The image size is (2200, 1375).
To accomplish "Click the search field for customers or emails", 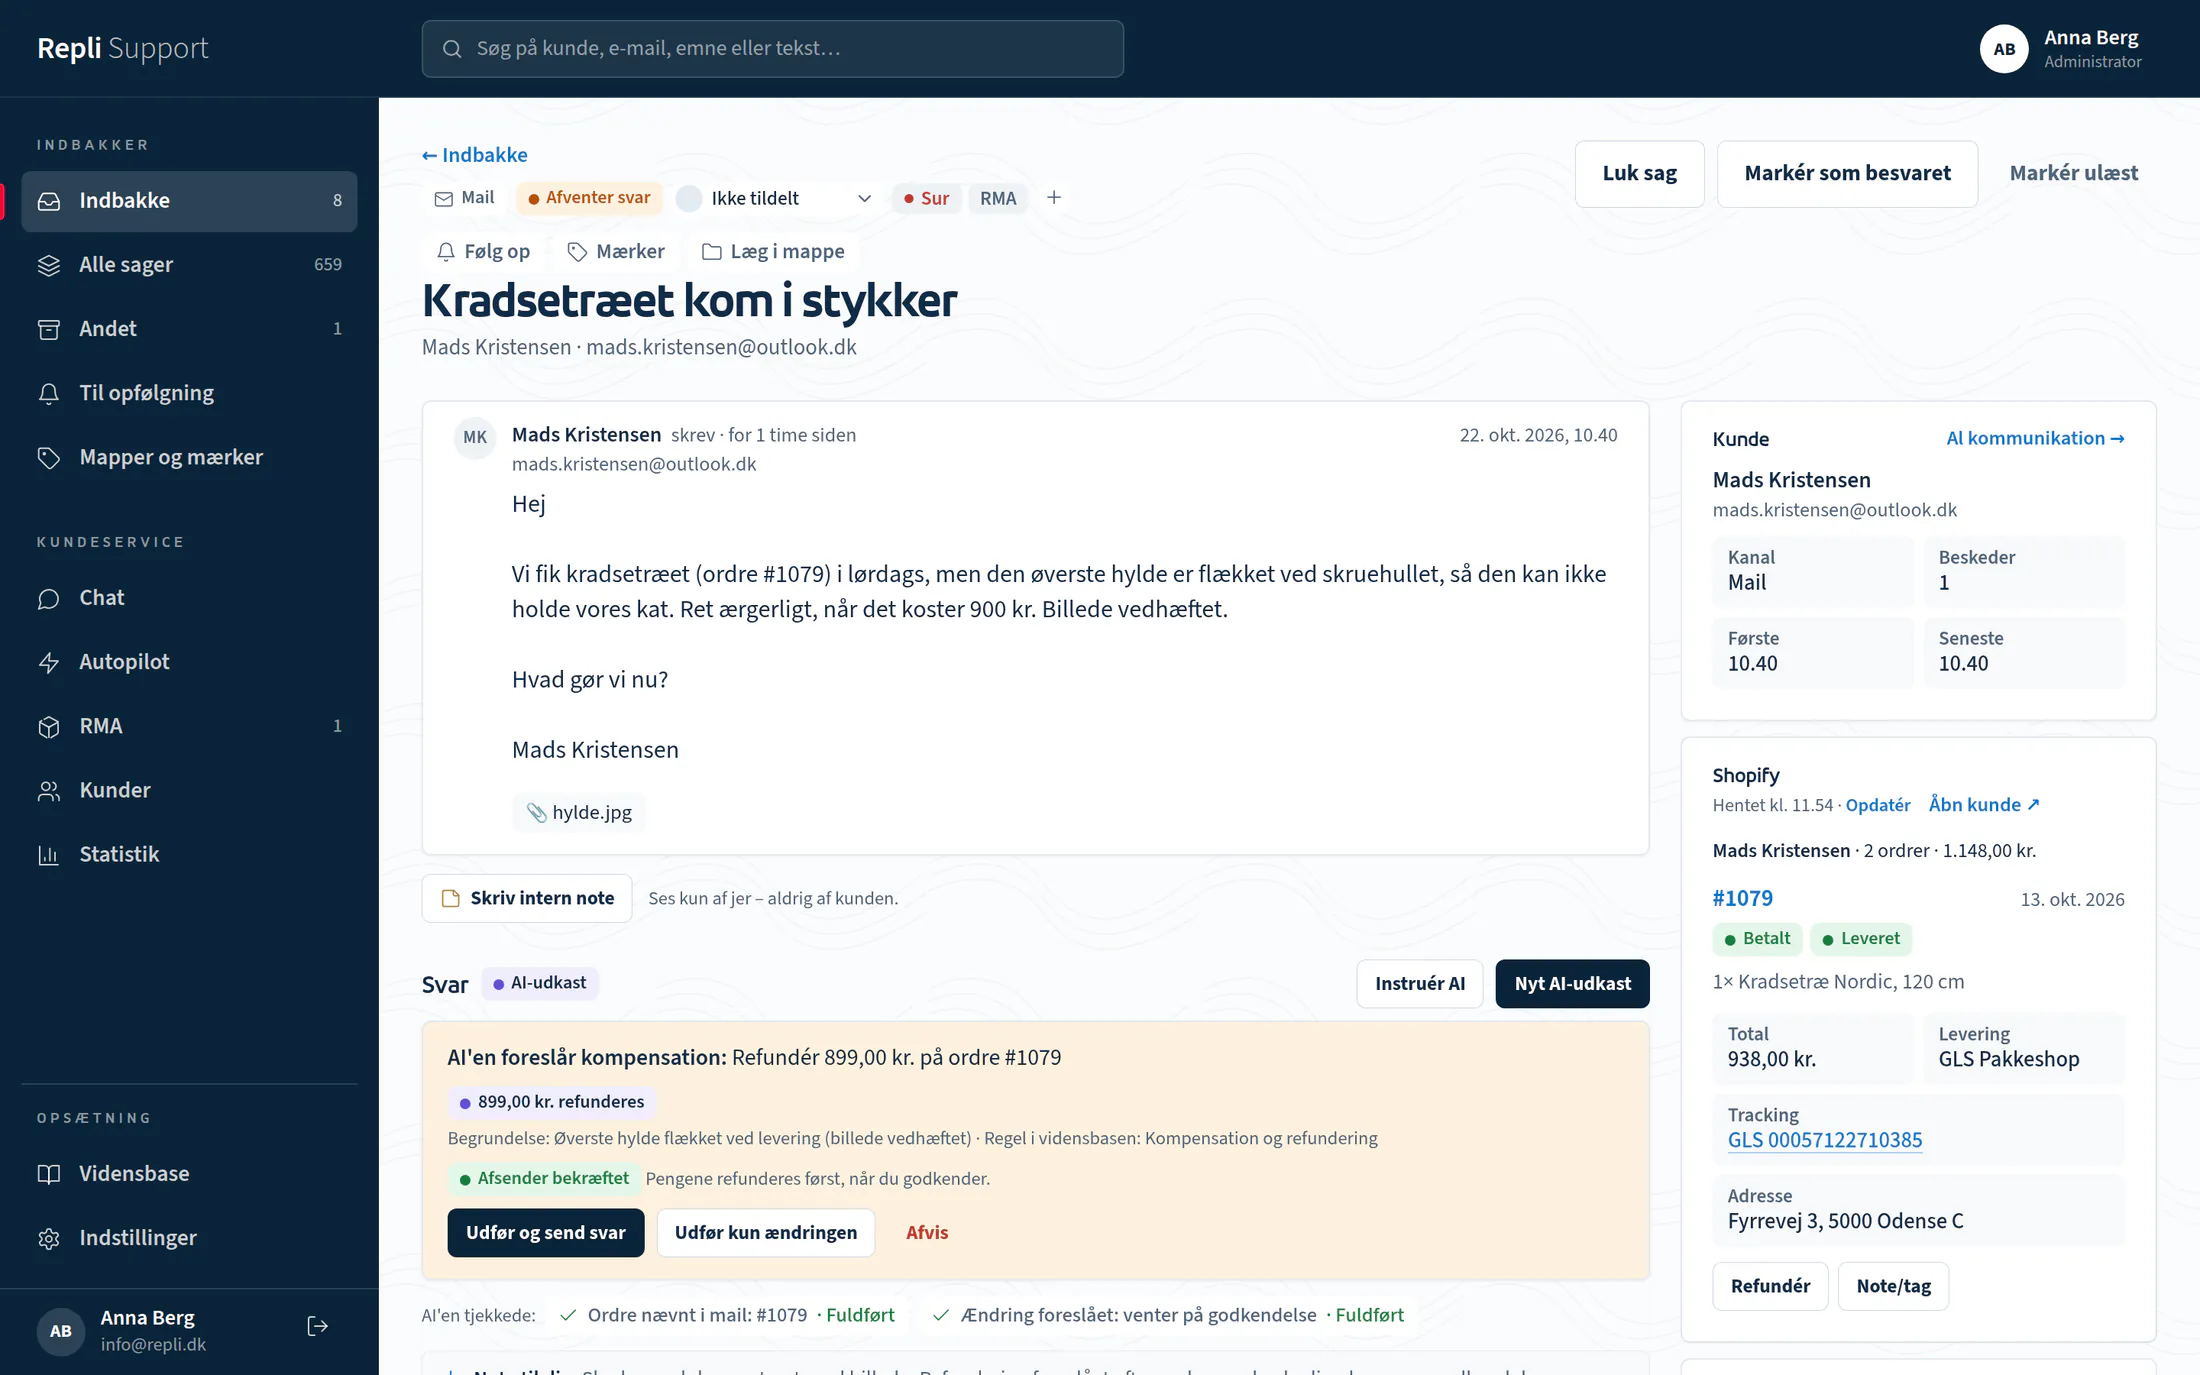I will pos(772,49).
